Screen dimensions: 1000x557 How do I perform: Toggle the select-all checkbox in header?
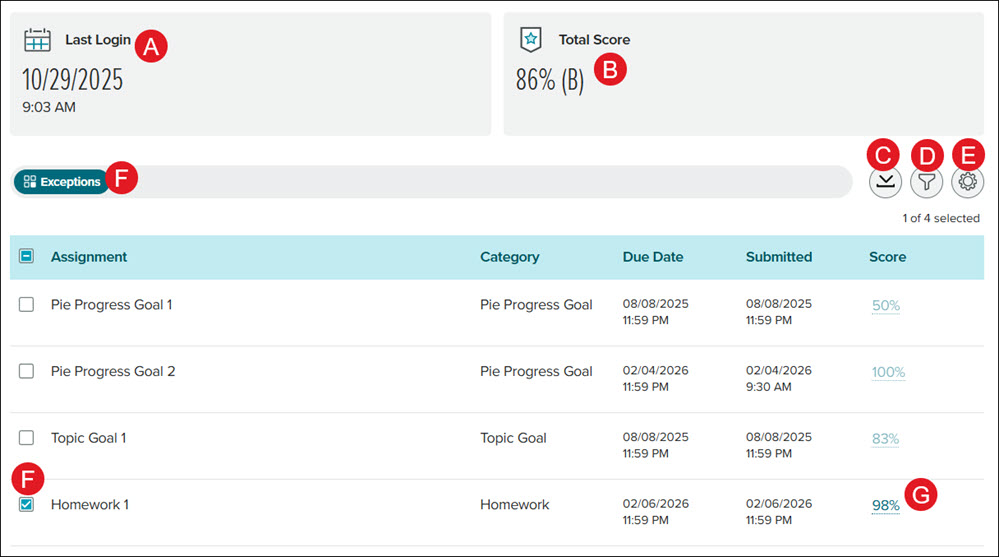[x=26, y=256]
